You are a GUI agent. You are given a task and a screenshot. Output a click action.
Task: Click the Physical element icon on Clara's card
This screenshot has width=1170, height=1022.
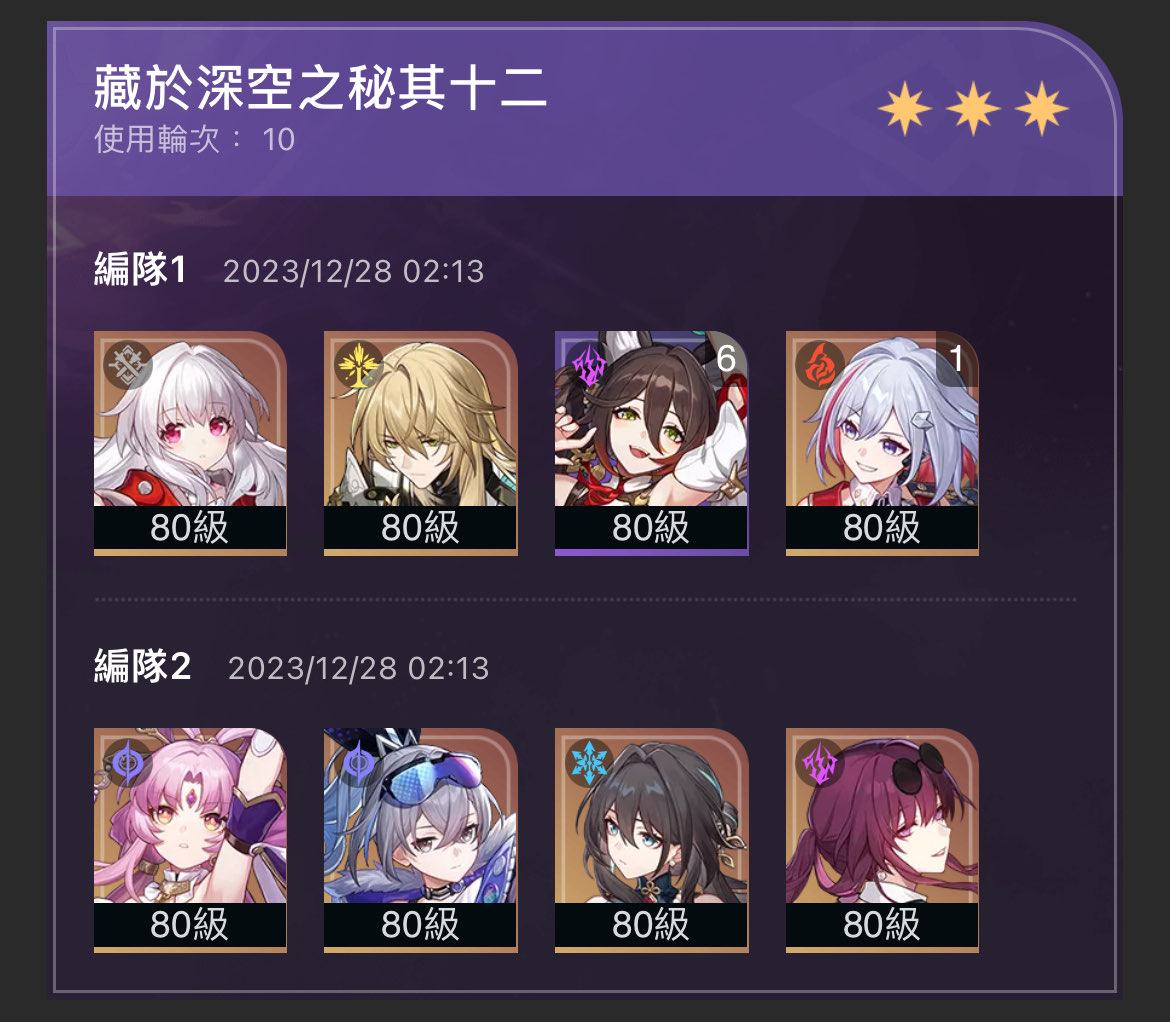tap(128, 365)
